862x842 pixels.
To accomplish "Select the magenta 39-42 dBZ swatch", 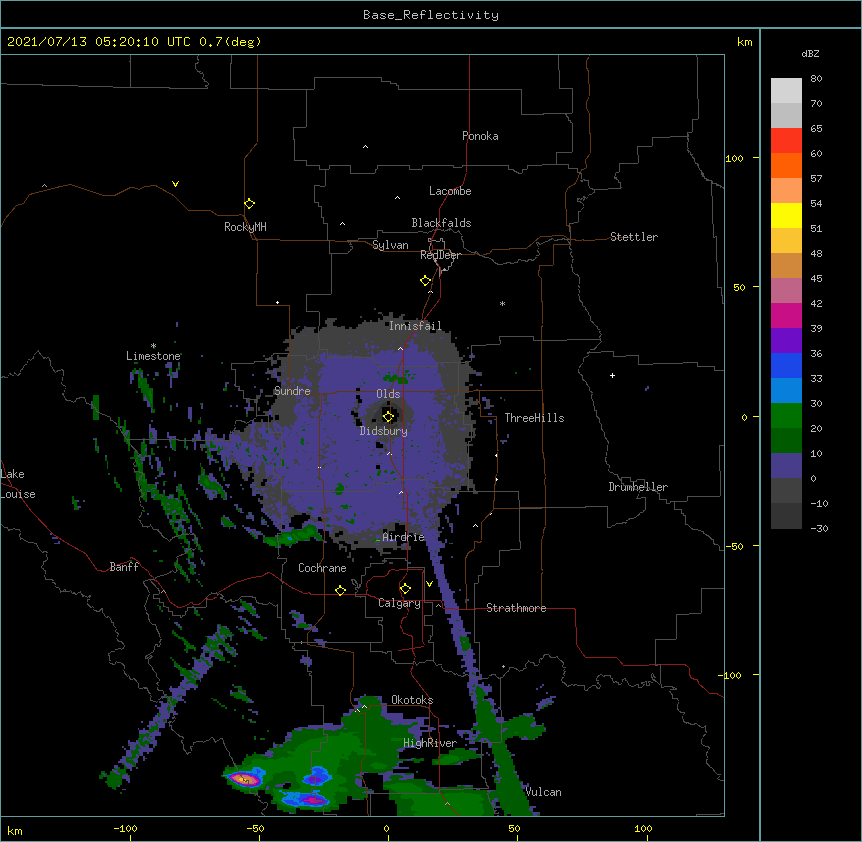I will point(786,315).
